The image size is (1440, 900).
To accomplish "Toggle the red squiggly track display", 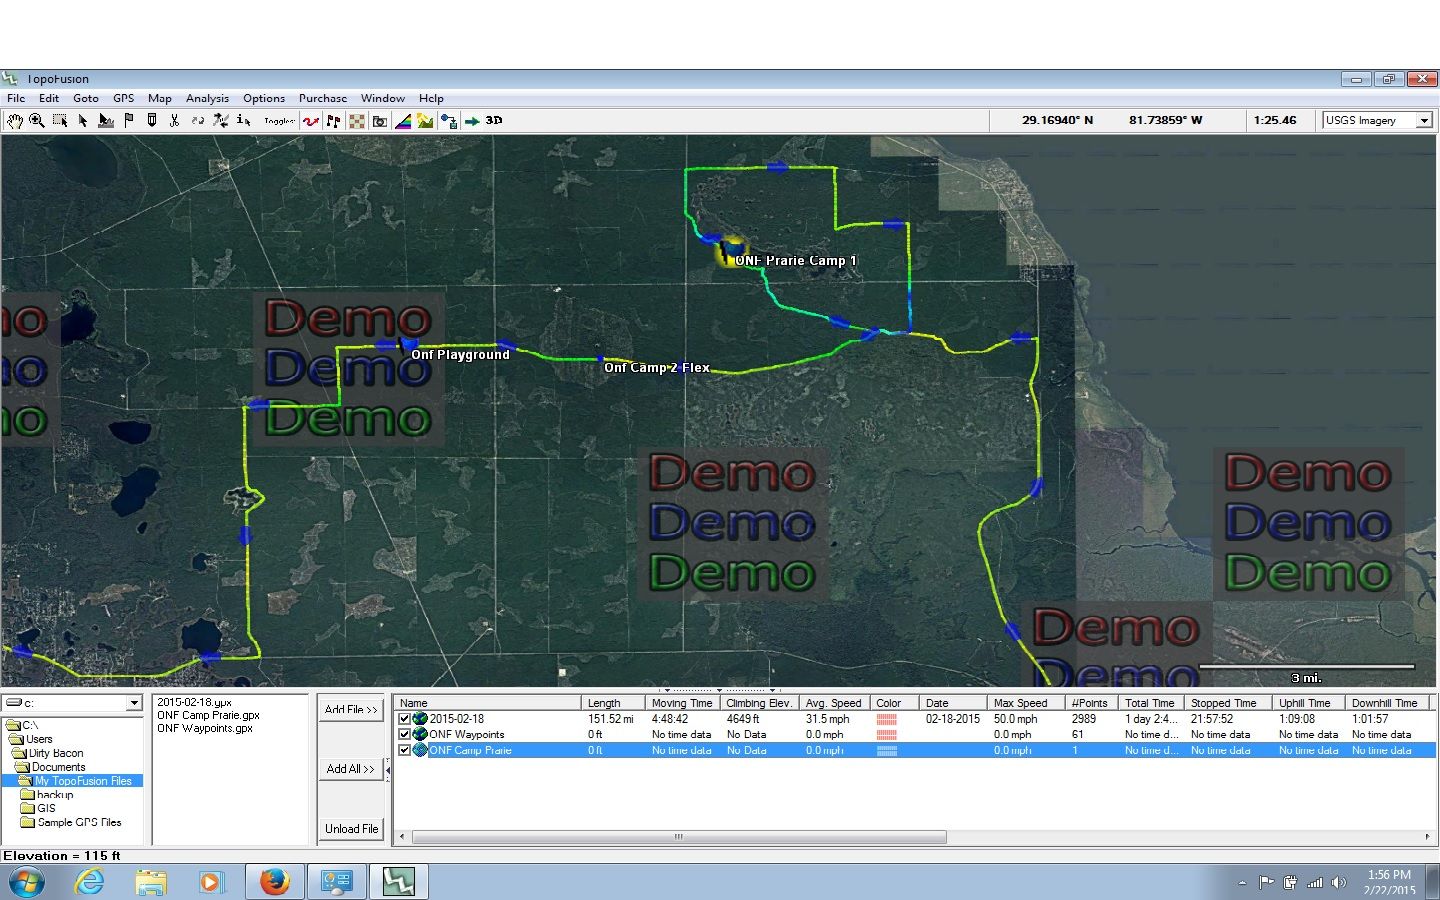I will click(x=311, y=121).
